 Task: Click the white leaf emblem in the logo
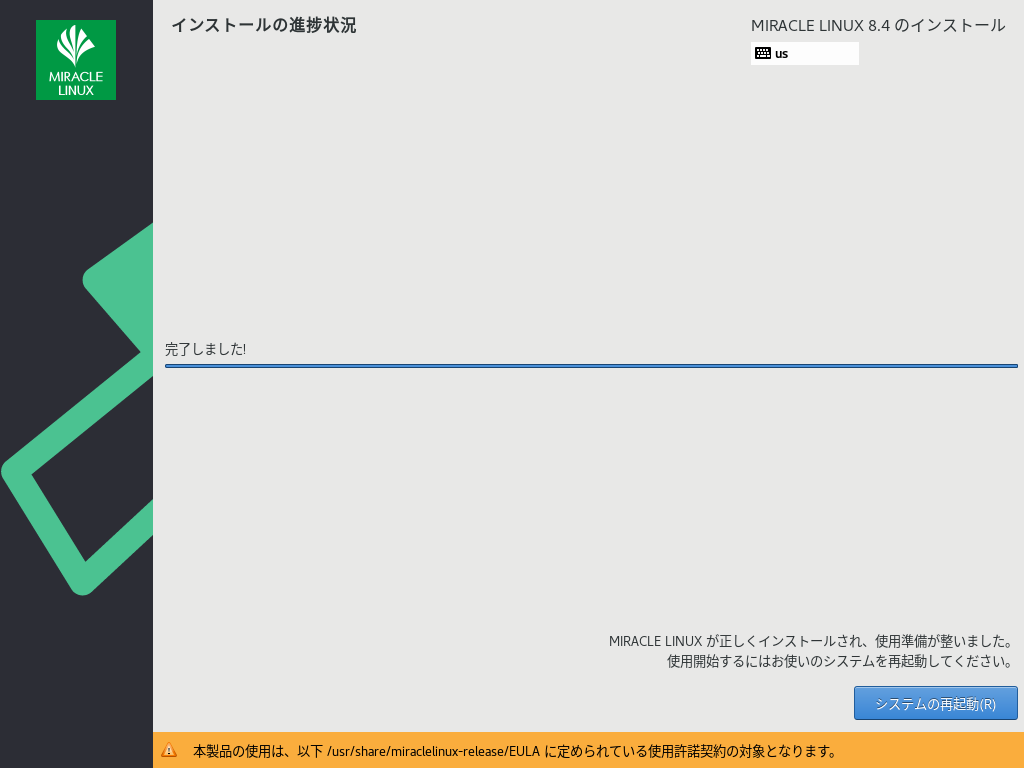[76, 47]
